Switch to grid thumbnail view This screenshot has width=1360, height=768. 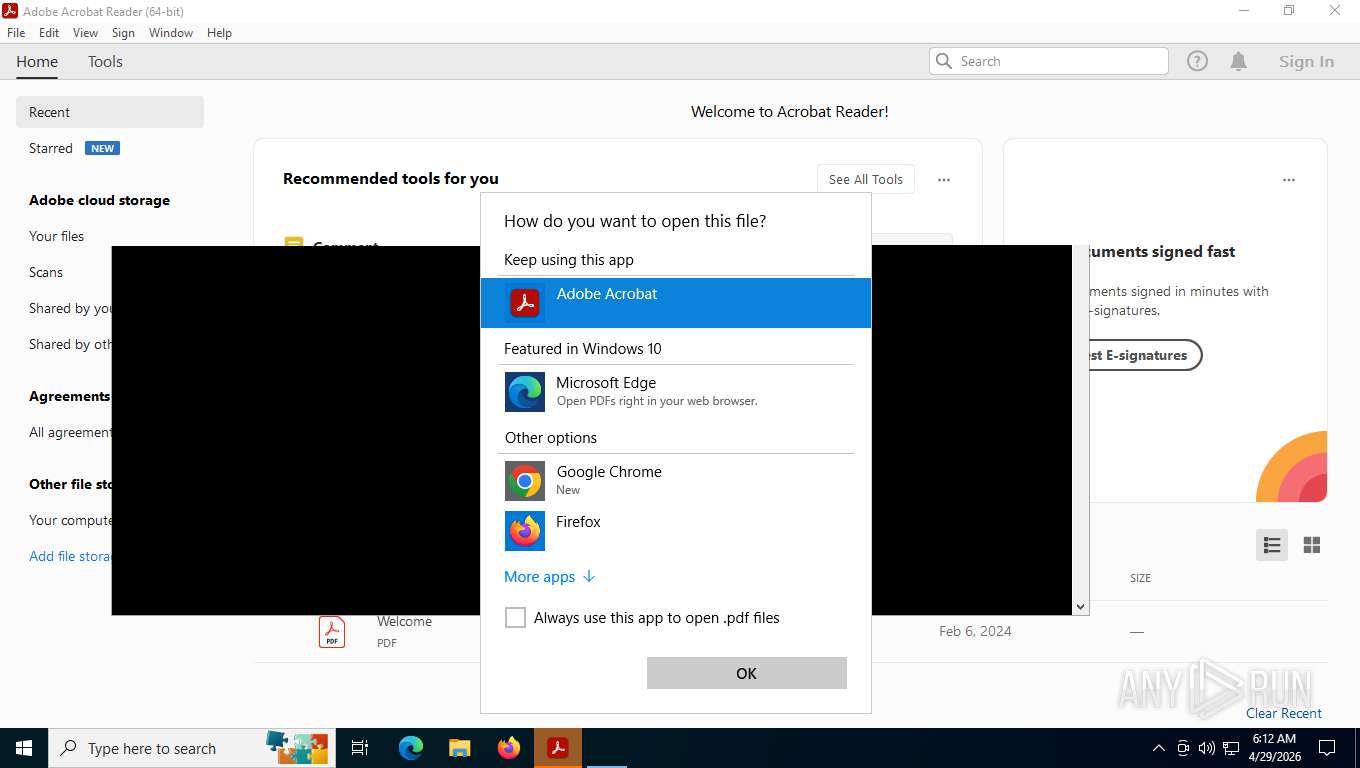pyautogui.click(x=1312, y=545)
